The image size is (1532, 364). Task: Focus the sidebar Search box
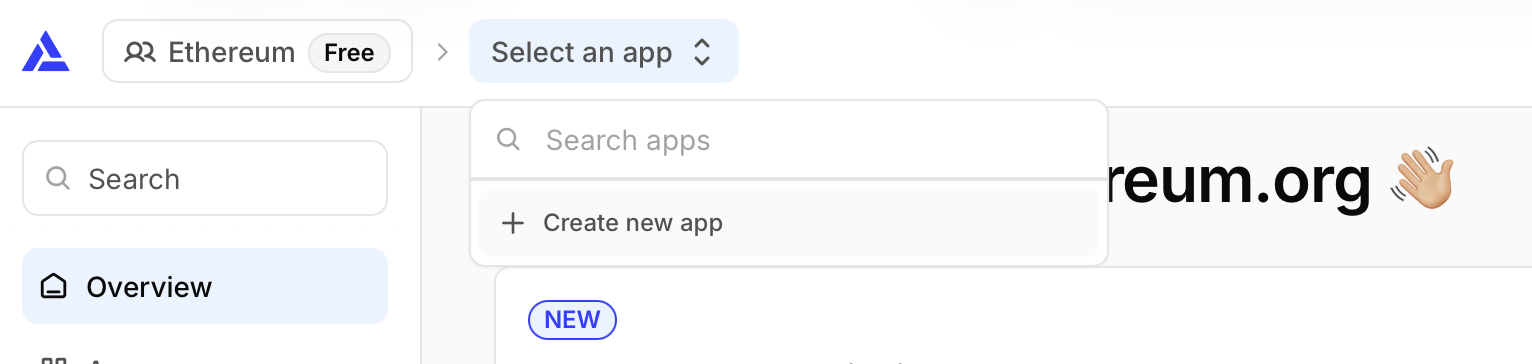click(205, 178)
